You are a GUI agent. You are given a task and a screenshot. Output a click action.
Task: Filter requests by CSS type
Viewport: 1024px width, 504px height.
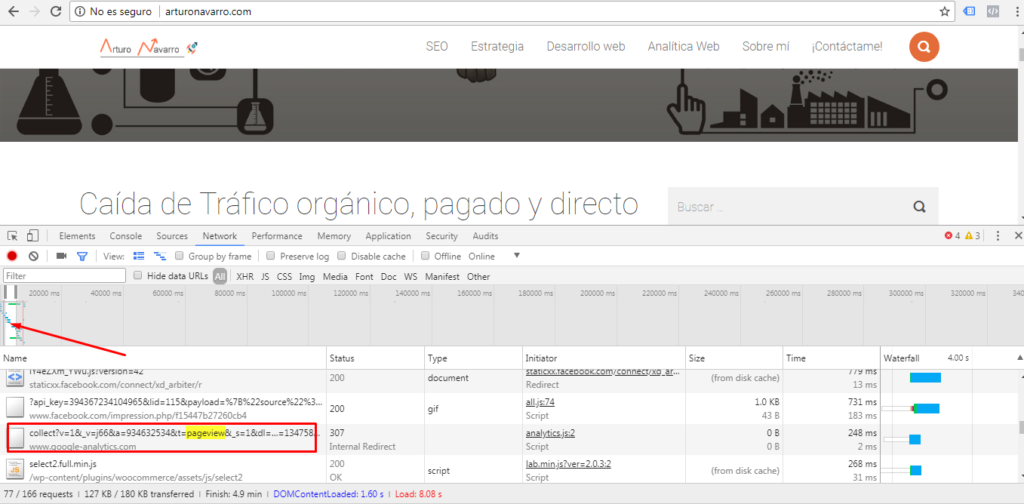284,276
